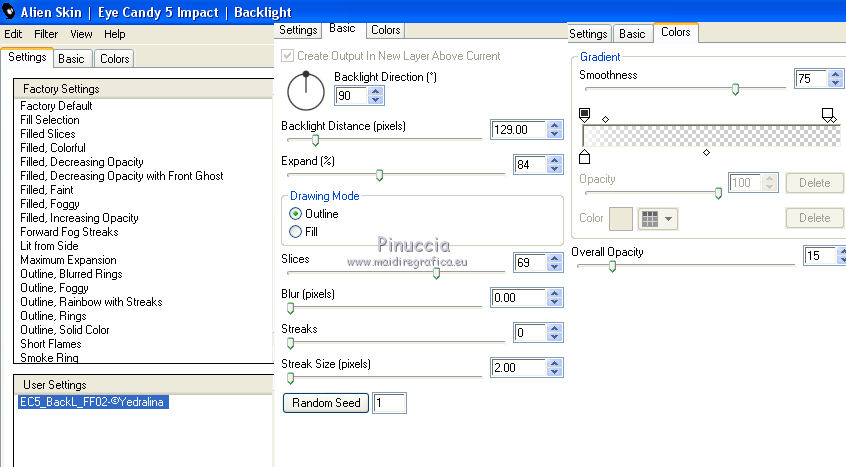This screenshot has height=467, width=846.
Task: Decrease Streak Size spinner value
Action: (x=554, y=372)
